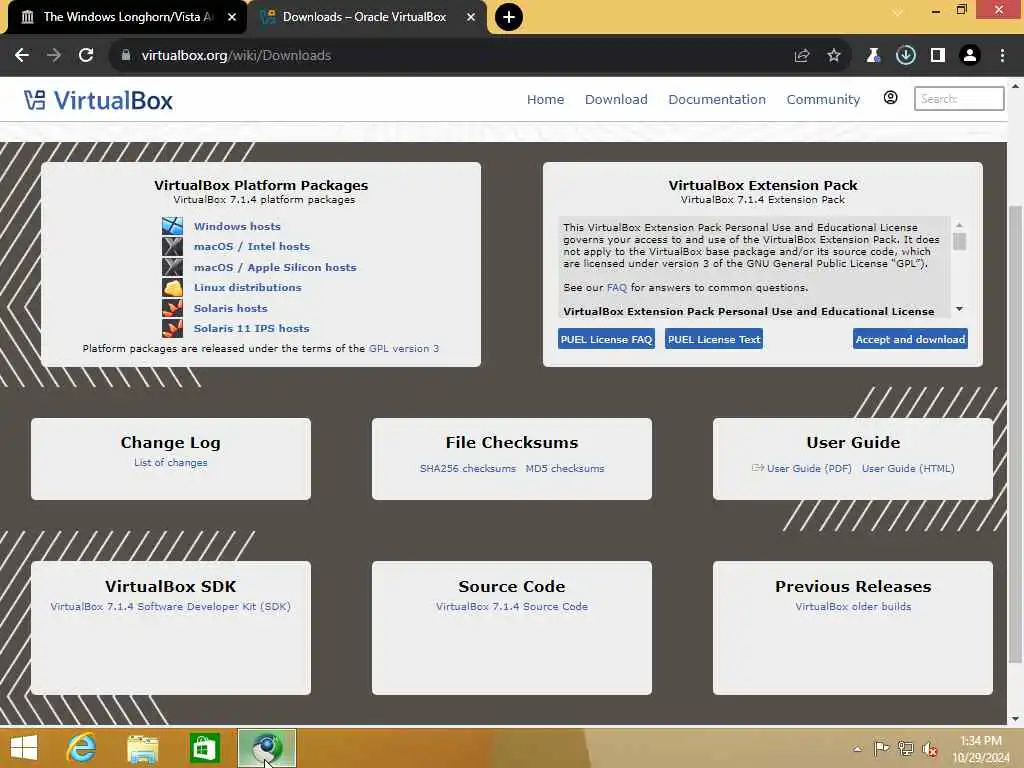1024x768 pixels.
Task: Open the Community nav item
Action: click(823, 99)
